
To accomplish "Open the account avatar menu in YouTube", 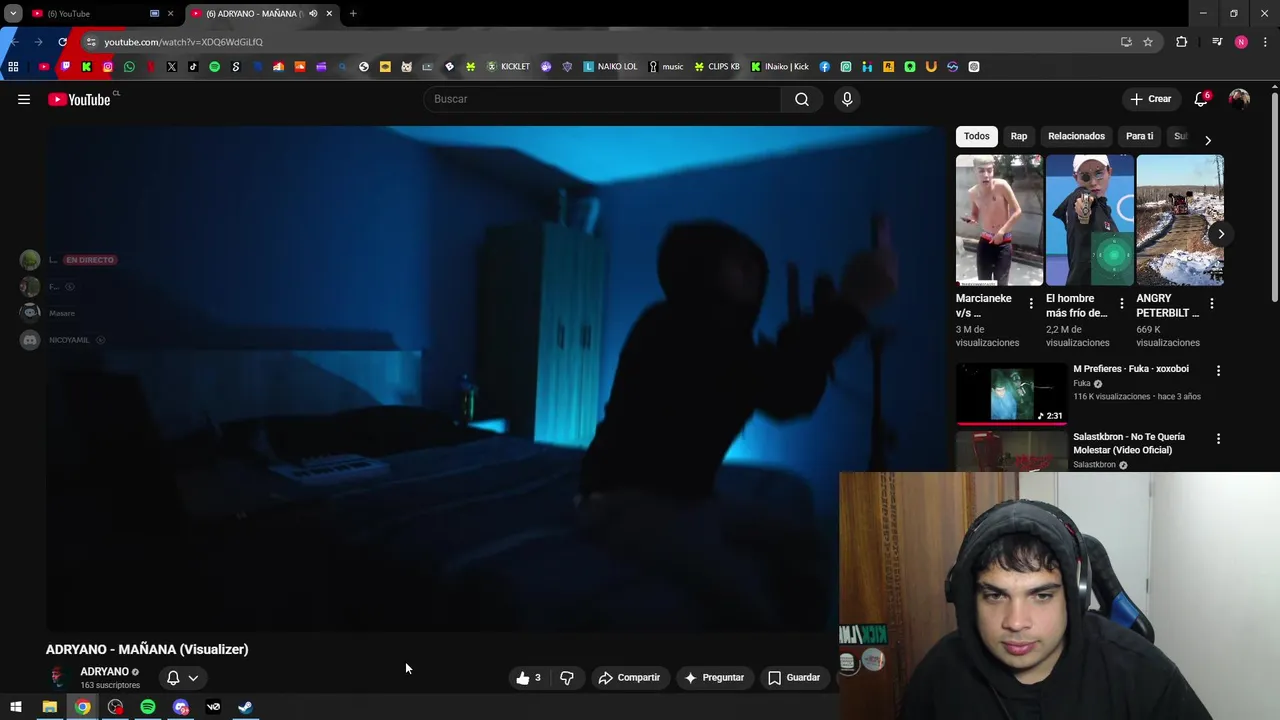I will pos(1239,99).
